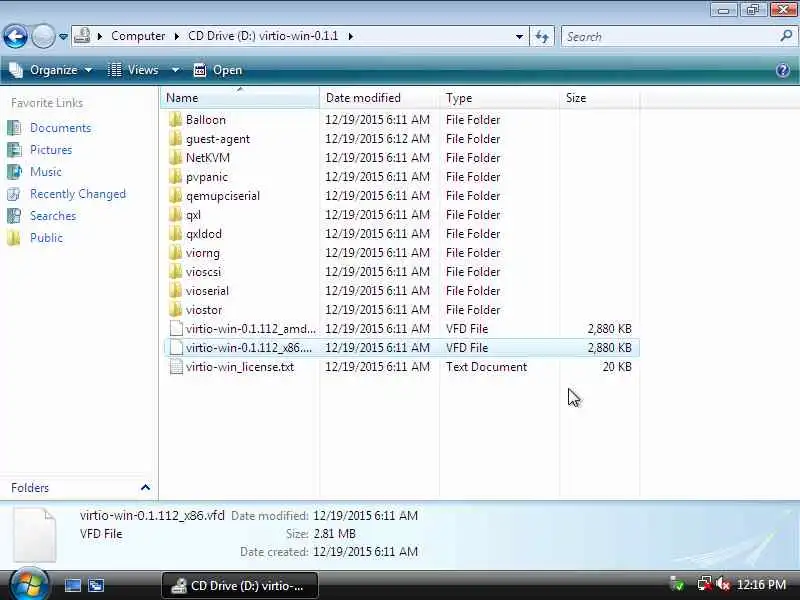Expand the address bar history dropdown
Viewport: 800px width, 600px height.
pyautogui.click(x=519, y=37)
